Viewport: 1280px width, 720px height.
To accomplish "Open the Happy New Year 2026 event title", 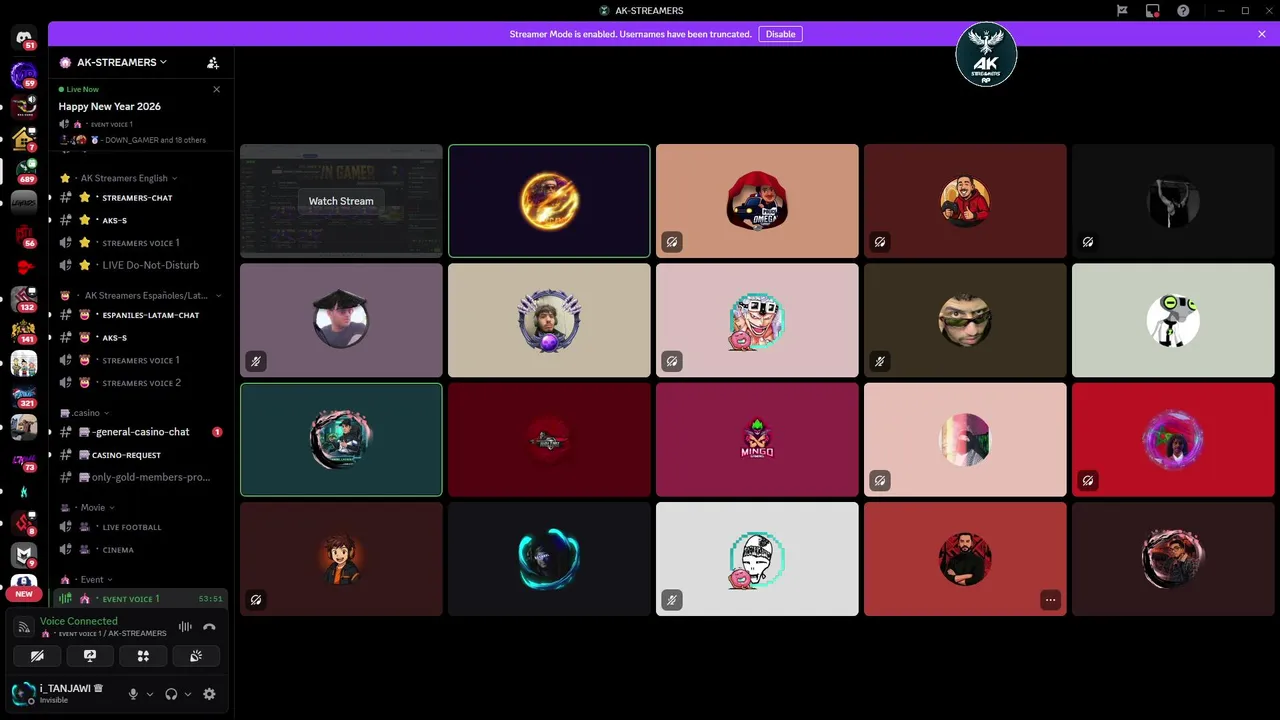I will click(109, 106).
